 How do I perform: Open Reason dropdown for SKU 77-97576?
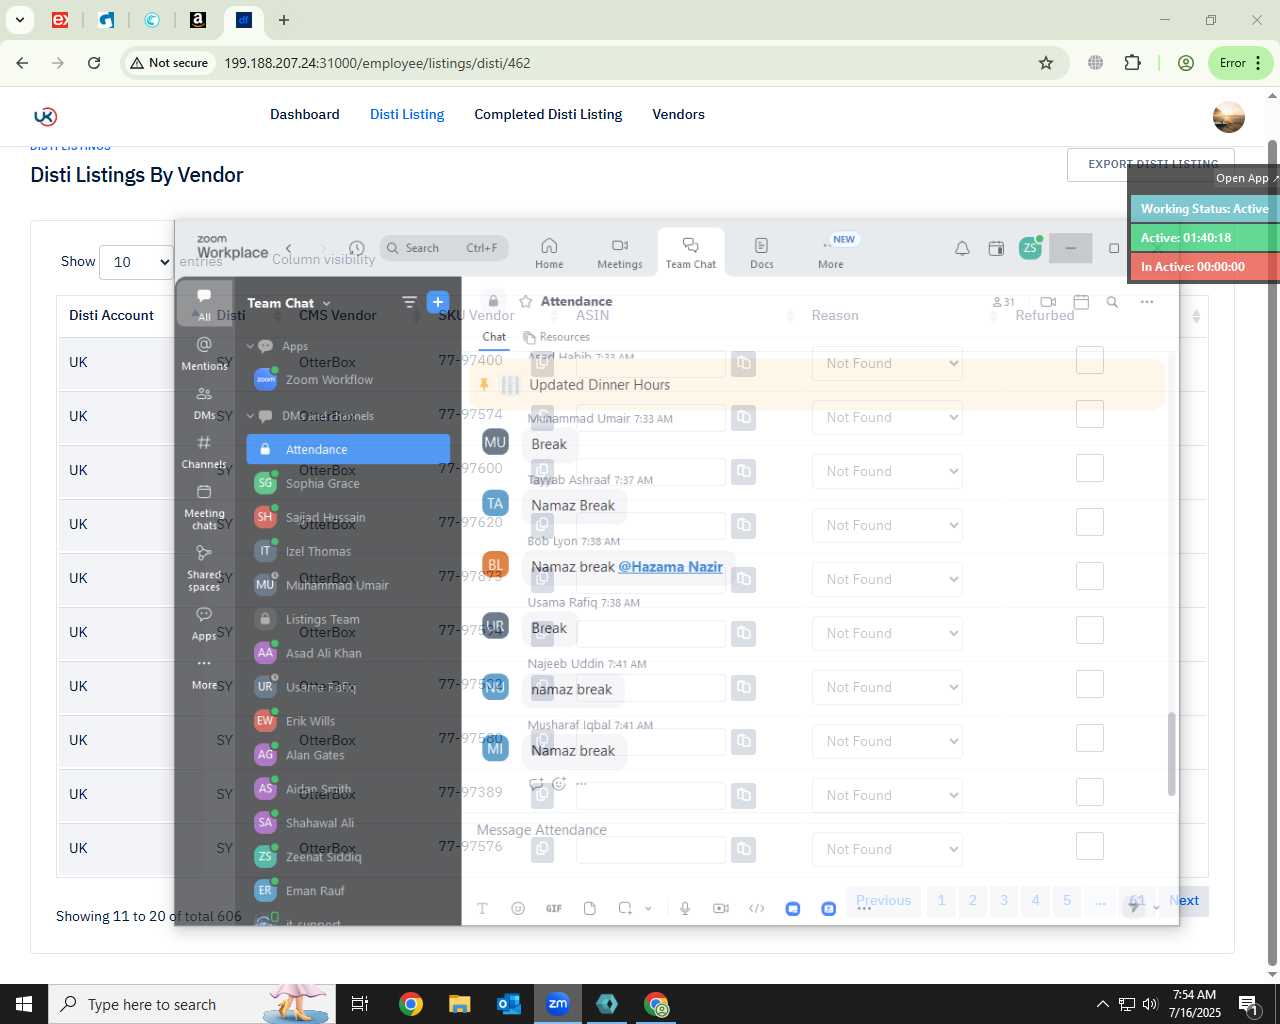(x=888, y=849)
